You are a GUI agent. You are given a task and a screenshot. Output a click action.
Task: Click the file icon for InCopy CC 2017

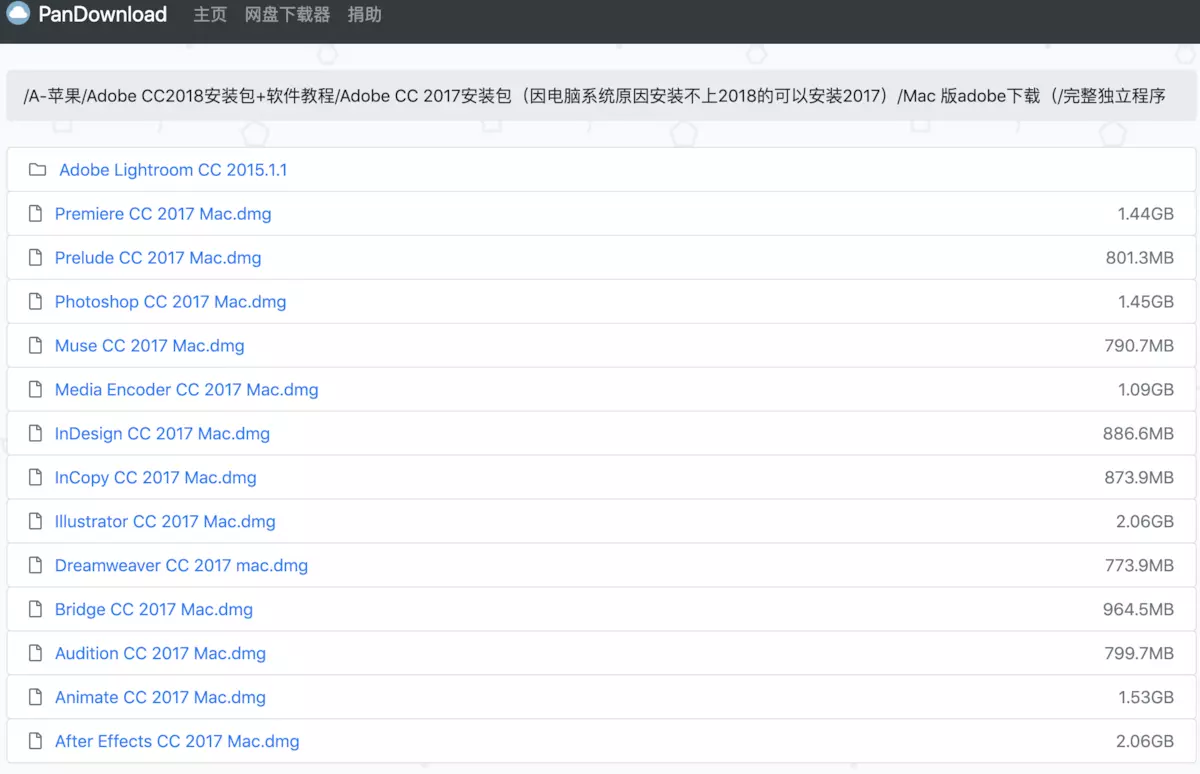coord(36,478)
